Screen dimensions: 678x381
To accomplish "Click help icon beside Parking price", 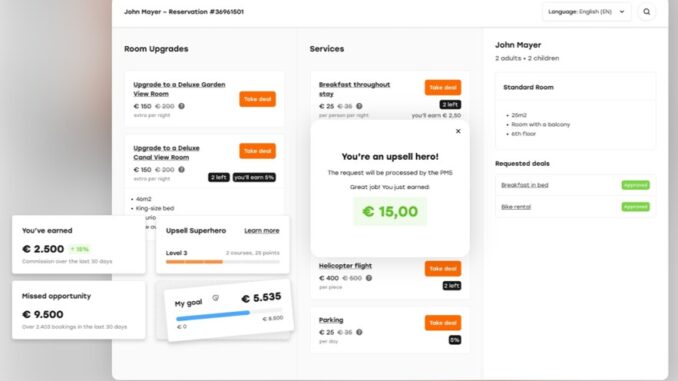I will tap(359, 332).
